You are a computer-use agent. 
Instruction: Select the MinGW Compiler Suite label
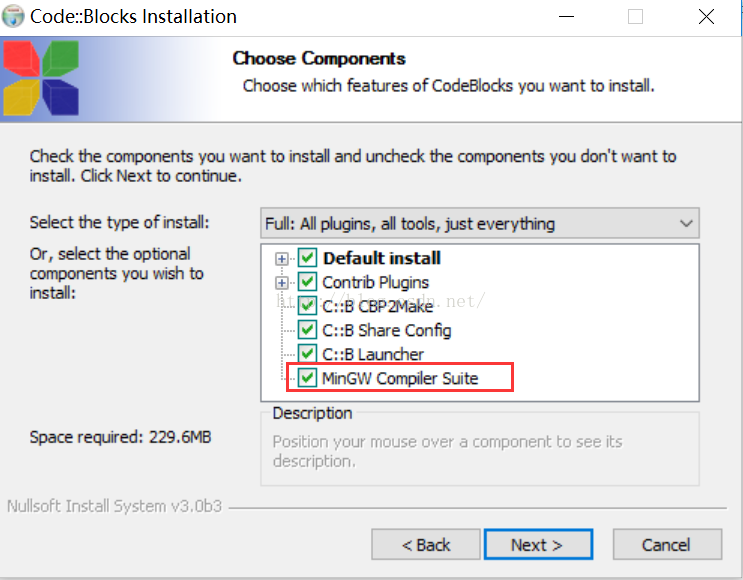click(x=400, y=378)
